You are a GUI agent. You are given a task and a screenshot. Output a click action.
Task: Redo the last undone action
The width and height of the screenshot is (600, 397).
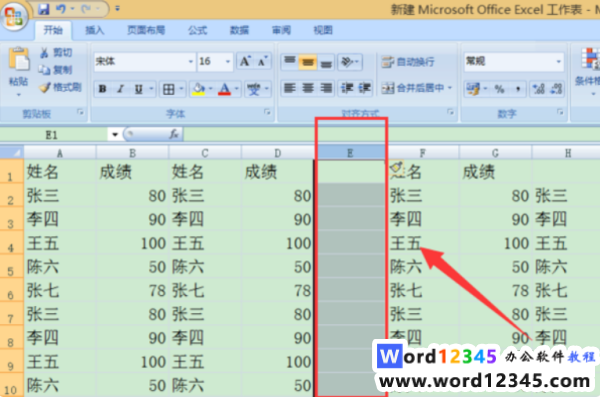[x=86, y=9]
